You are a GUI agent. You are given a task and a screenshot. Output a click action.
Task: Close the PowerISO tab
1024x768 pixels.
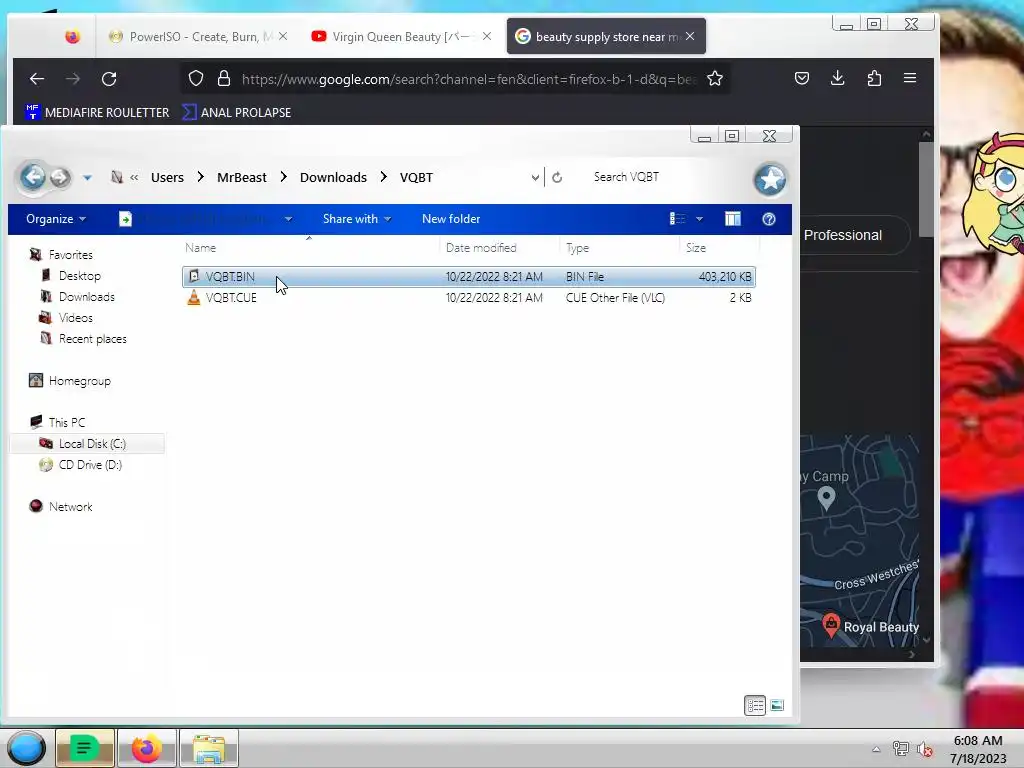(x=283, y=37)
